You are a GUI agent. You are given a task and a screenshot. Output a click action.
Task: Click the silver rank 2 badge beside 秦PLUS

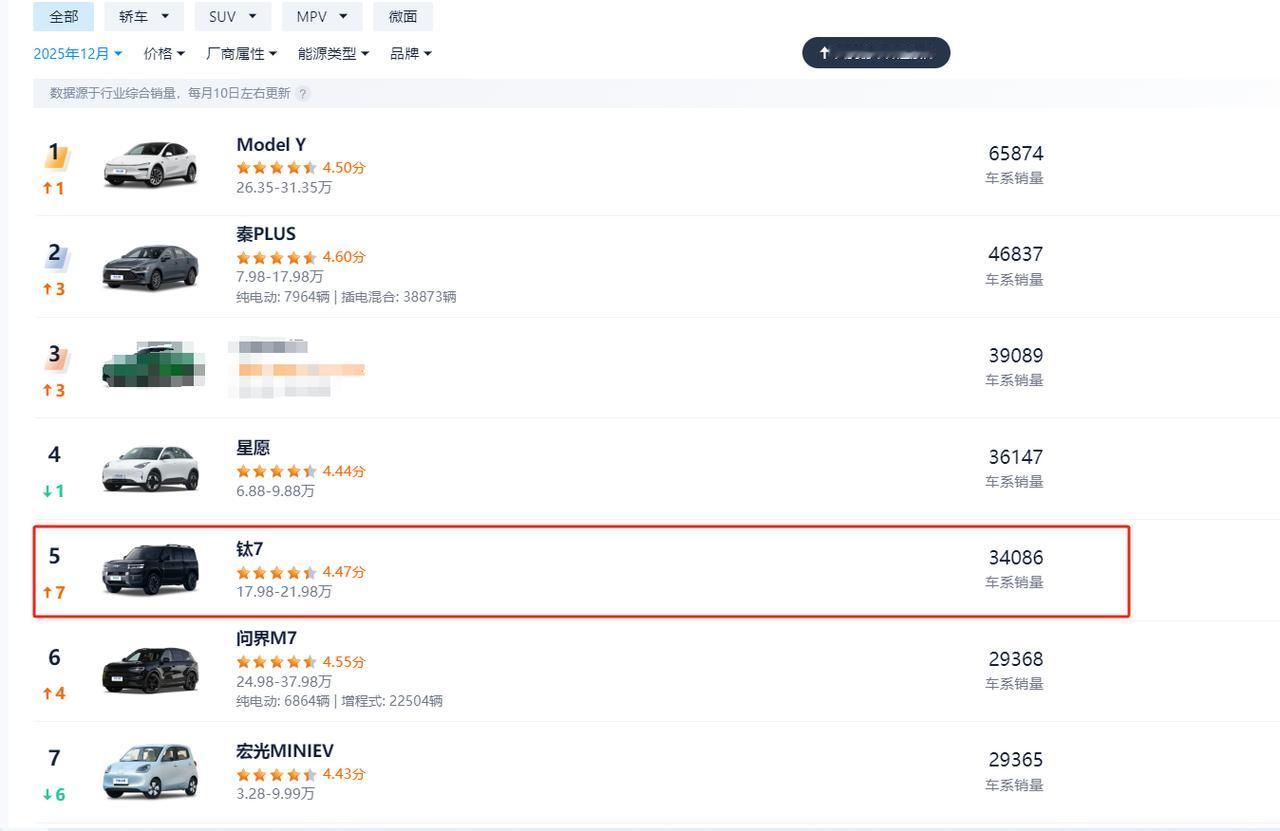click(55, 255)
